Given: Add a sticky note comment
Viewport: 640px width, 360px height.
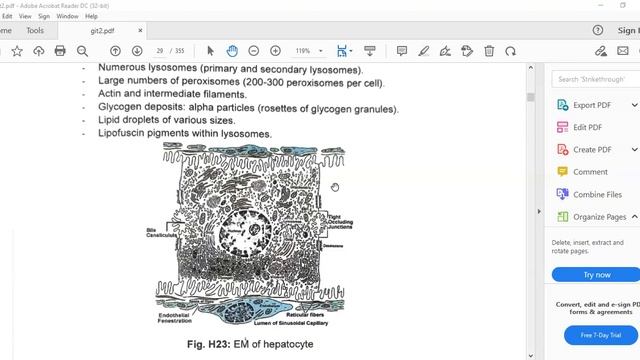Looking at the screenshot, I should pyautogui.click(x=402, y=51).
